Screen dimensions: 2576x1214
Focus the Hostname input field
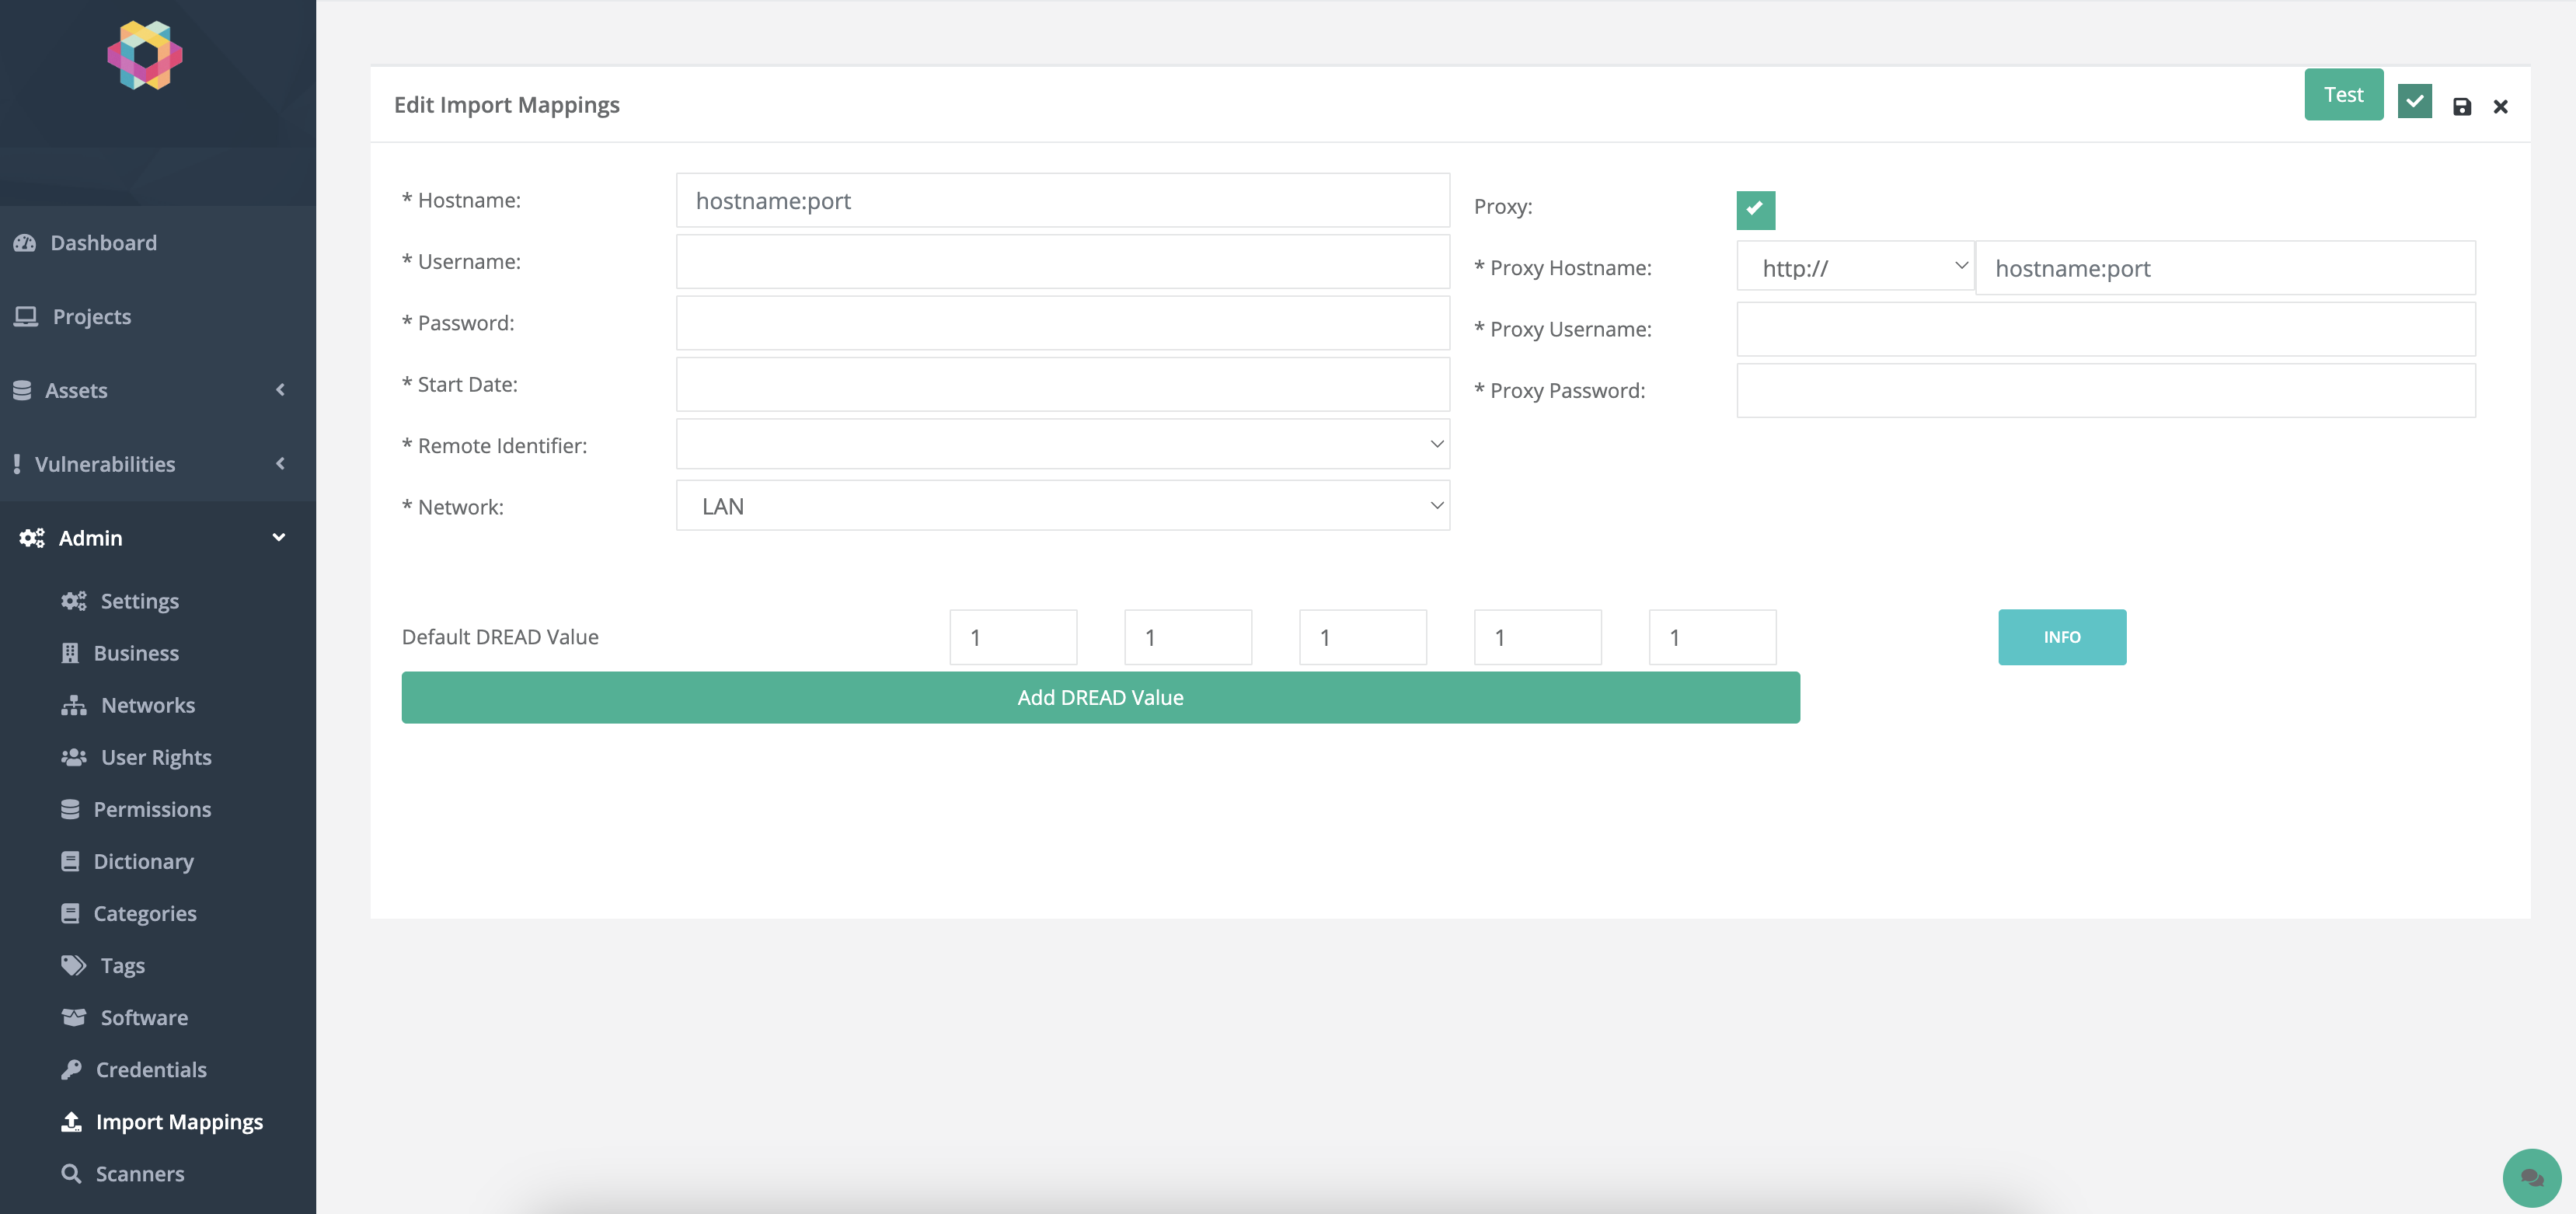[1063, 200]
